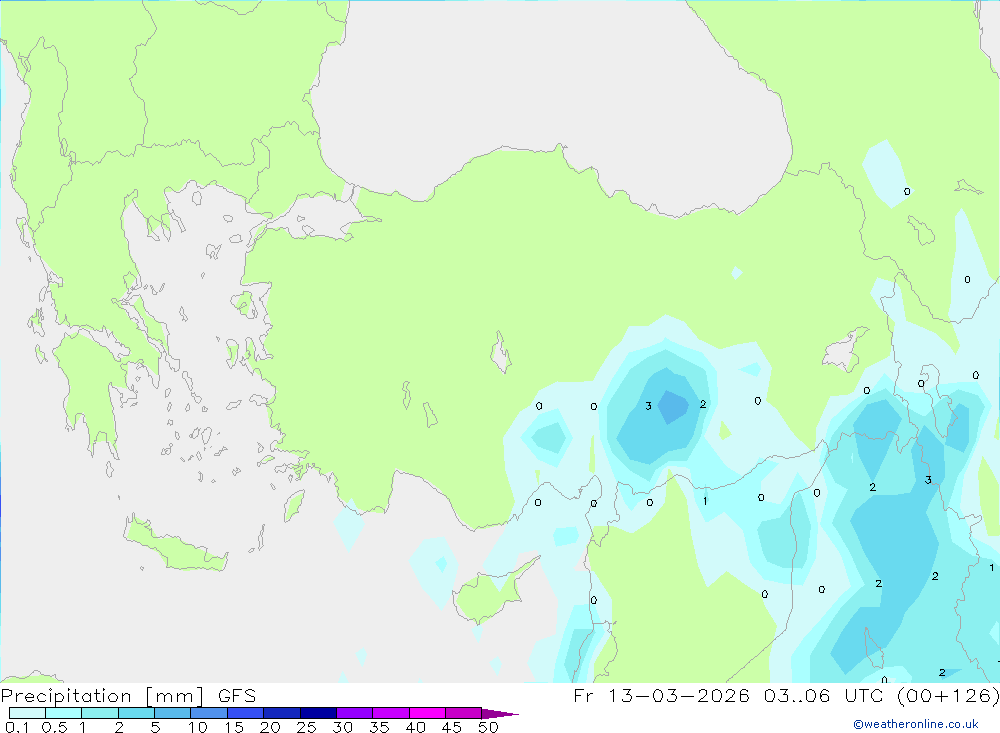This screenshot has height=733, width=1000.
Task: Select the 35–40 mm violet legend swatch
Action: click(x=390, y=713)
